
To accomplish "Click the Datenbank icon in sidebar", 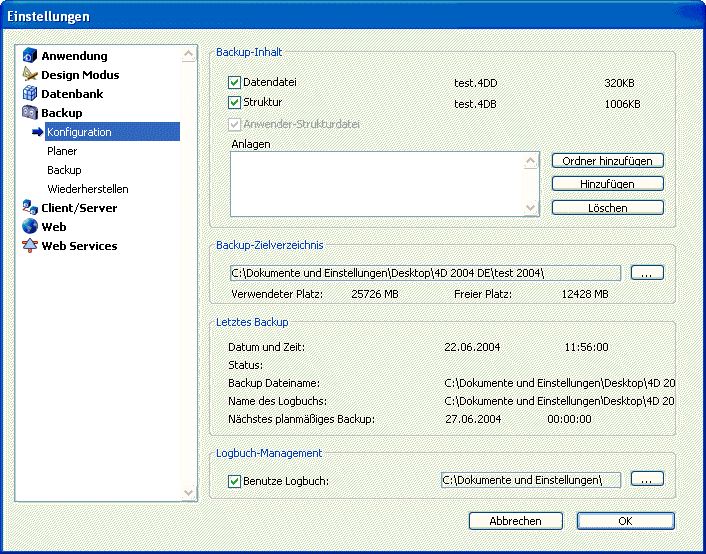I will point(30,94).
